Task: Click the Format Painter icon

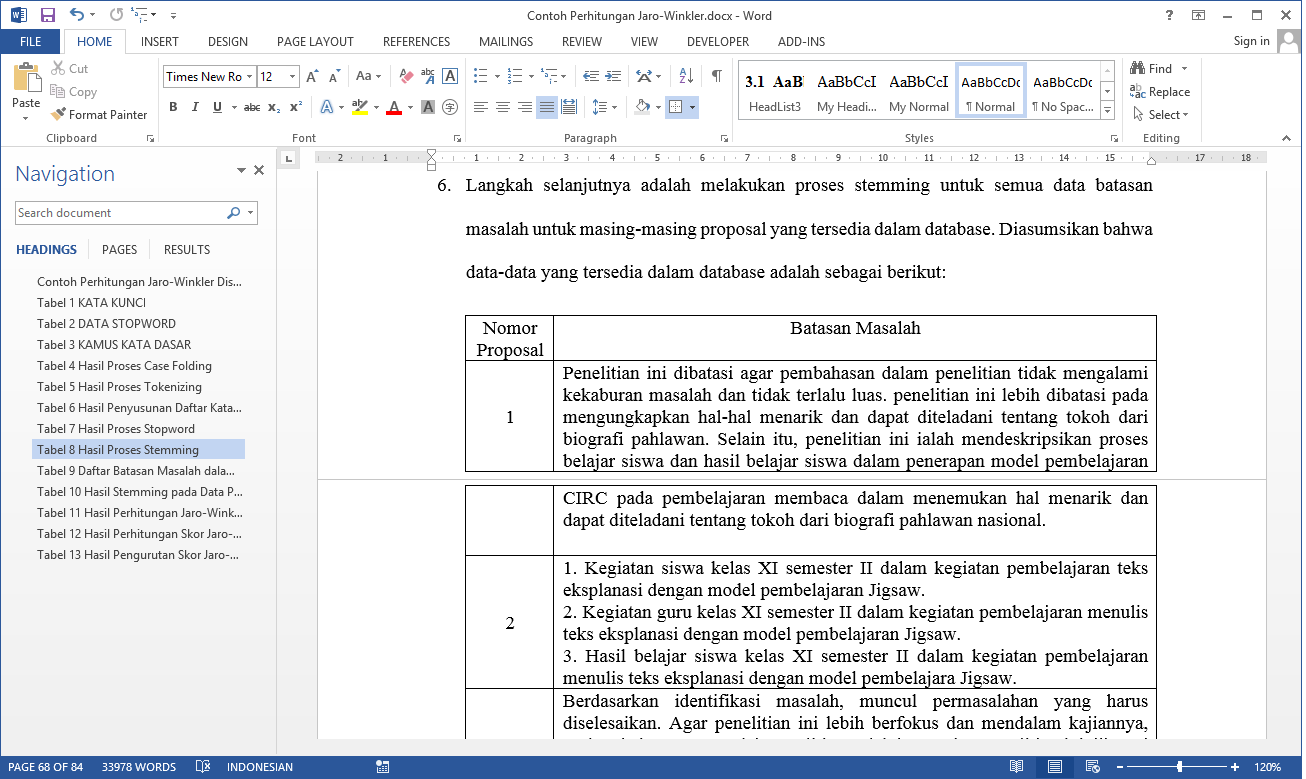Action: [59, 115]
